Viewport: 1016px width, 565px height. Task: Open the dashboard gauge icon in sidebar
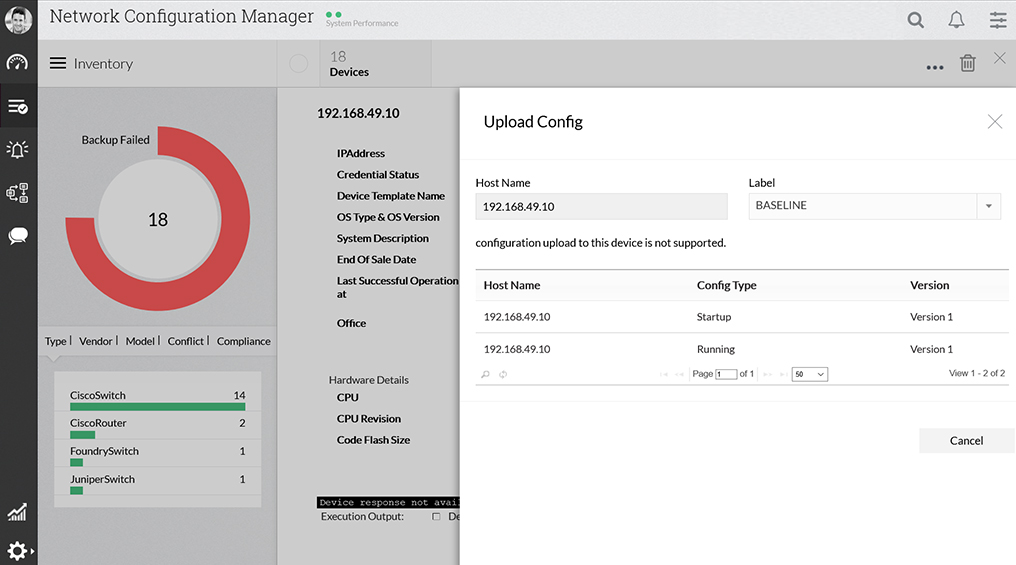coord(18,63)
